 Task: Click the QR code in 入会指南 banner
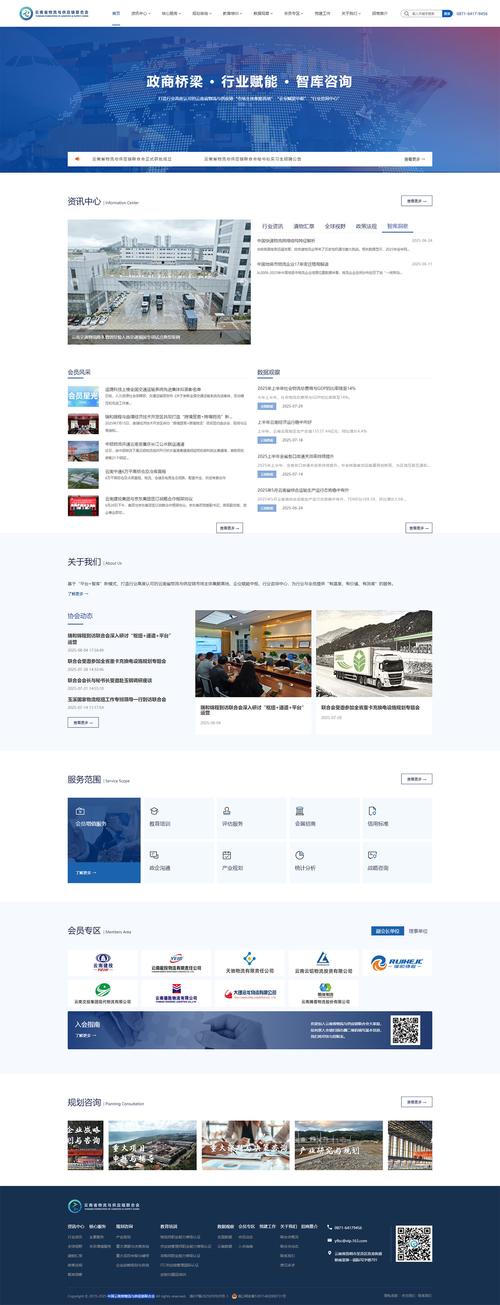click(405, 1029)
